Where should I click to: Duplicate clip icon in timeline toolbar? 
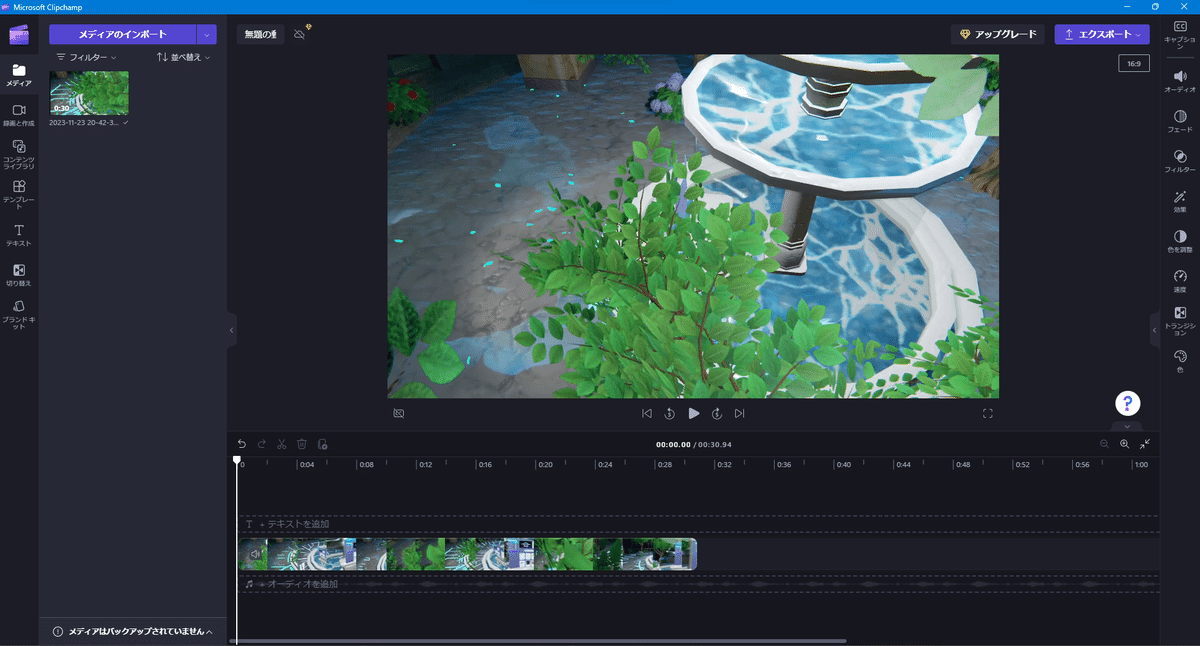[322, 444]
